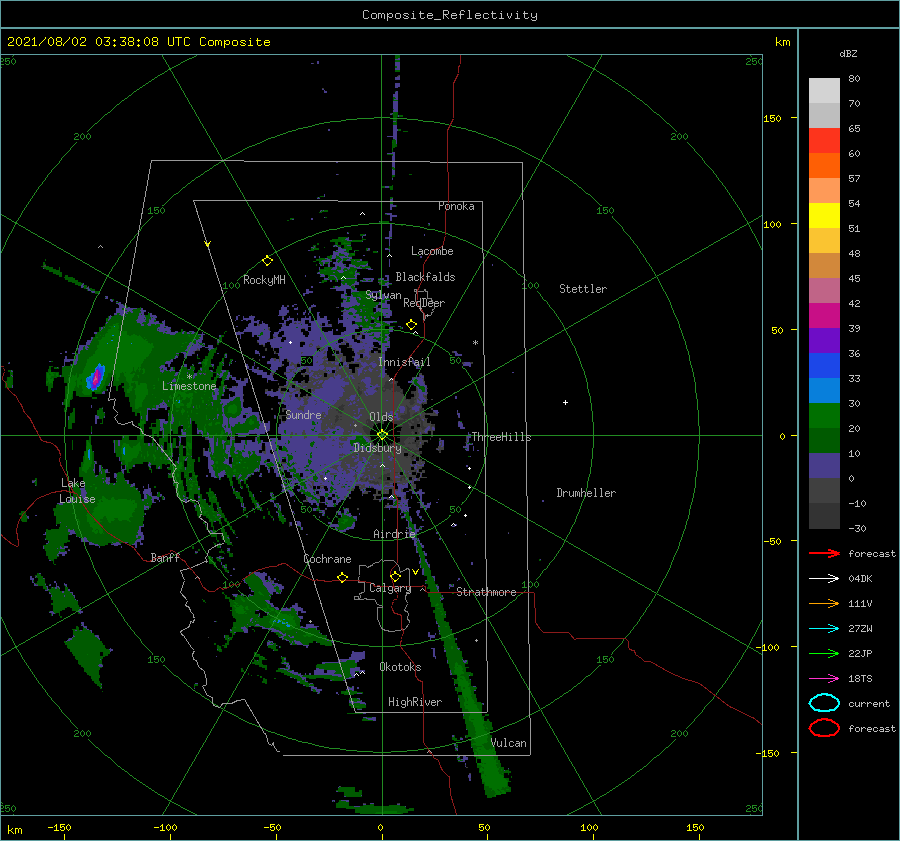Image resolution: width=900 pixels, height=841 pixels.
Task: Click the 80 dBZ value on the scale
Action: click(x=854, y=79)
